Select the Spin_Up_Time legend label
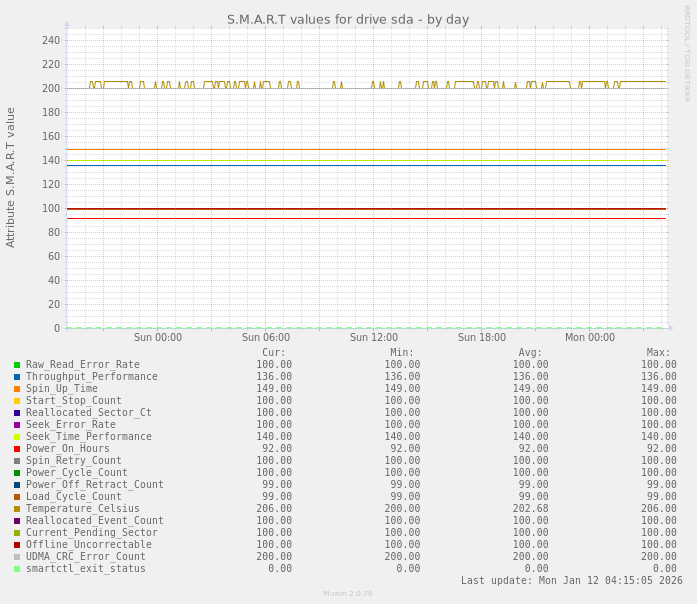Image resolution: width=697 pixels, height=604 pixels. point(62,388)
